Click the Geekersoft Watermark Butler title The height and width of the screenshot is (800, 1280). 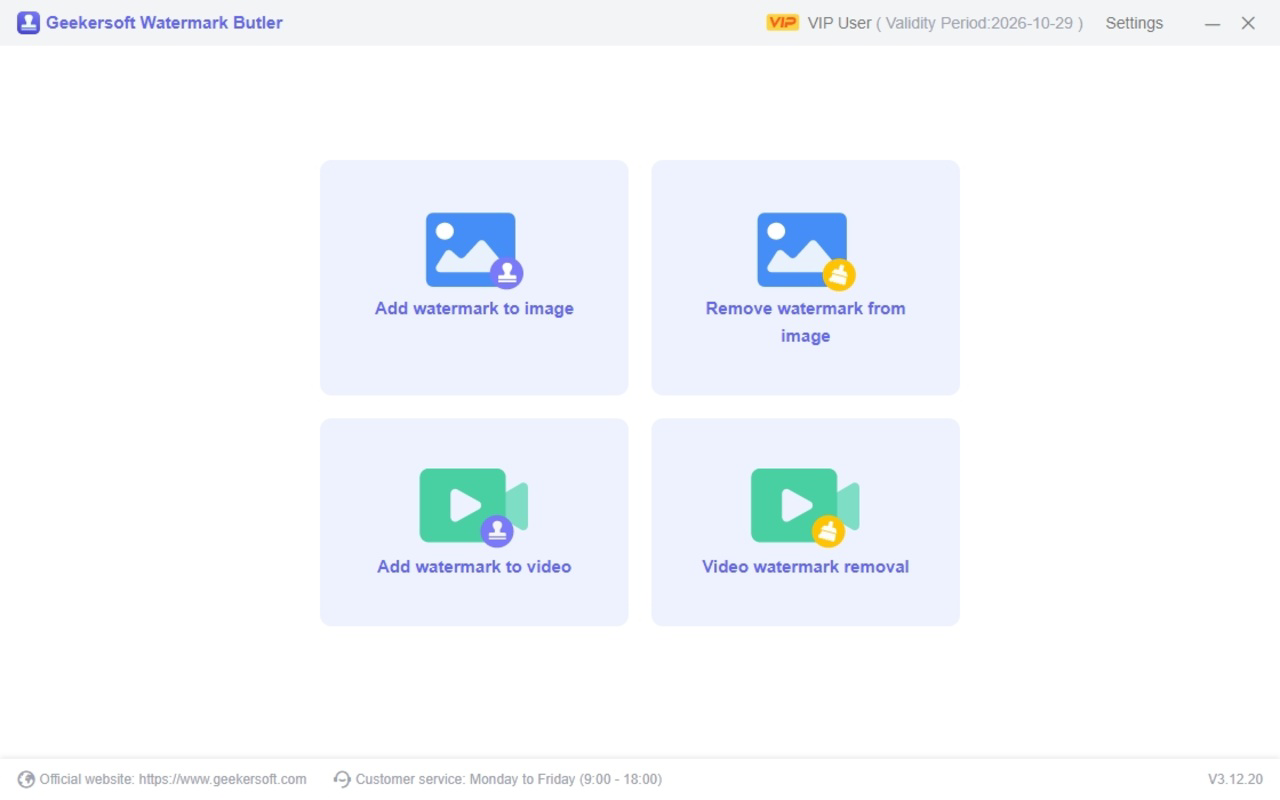[x=163, y=22]
